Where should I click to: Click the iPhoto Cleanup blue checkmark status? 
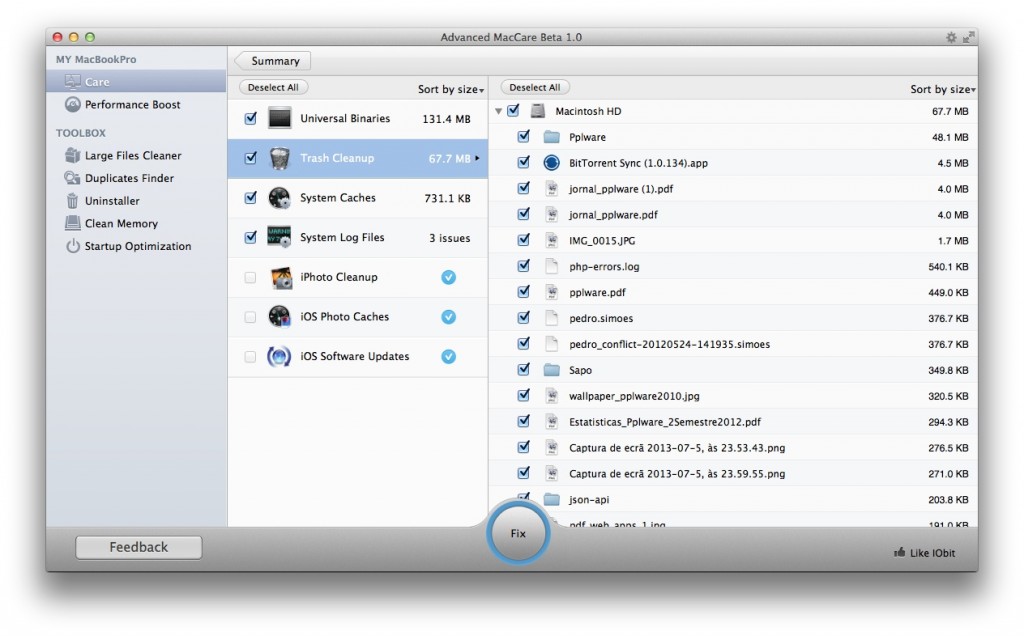point(449,278)
